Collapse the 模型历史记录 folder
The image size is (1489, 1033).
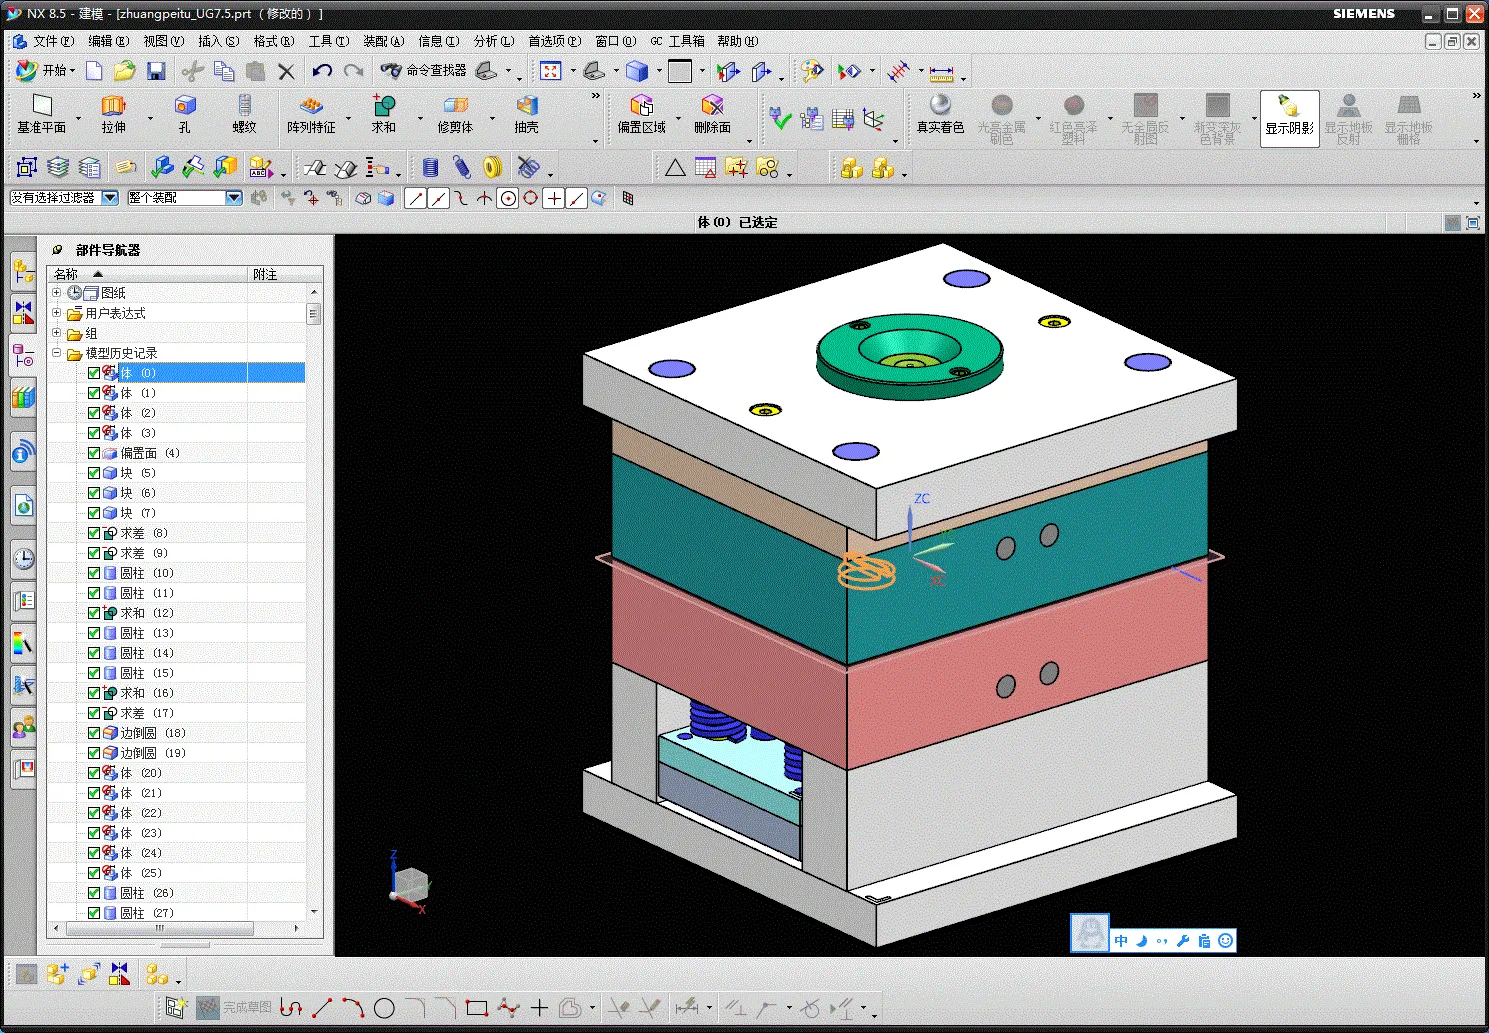(57, 353)
